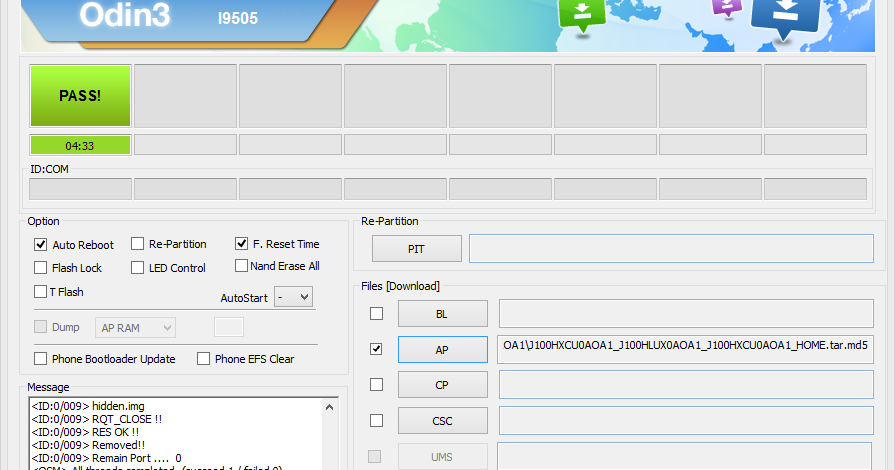
Task: Click the 'RQT_CLOSE !!' log line
Action: pos(97,419)
